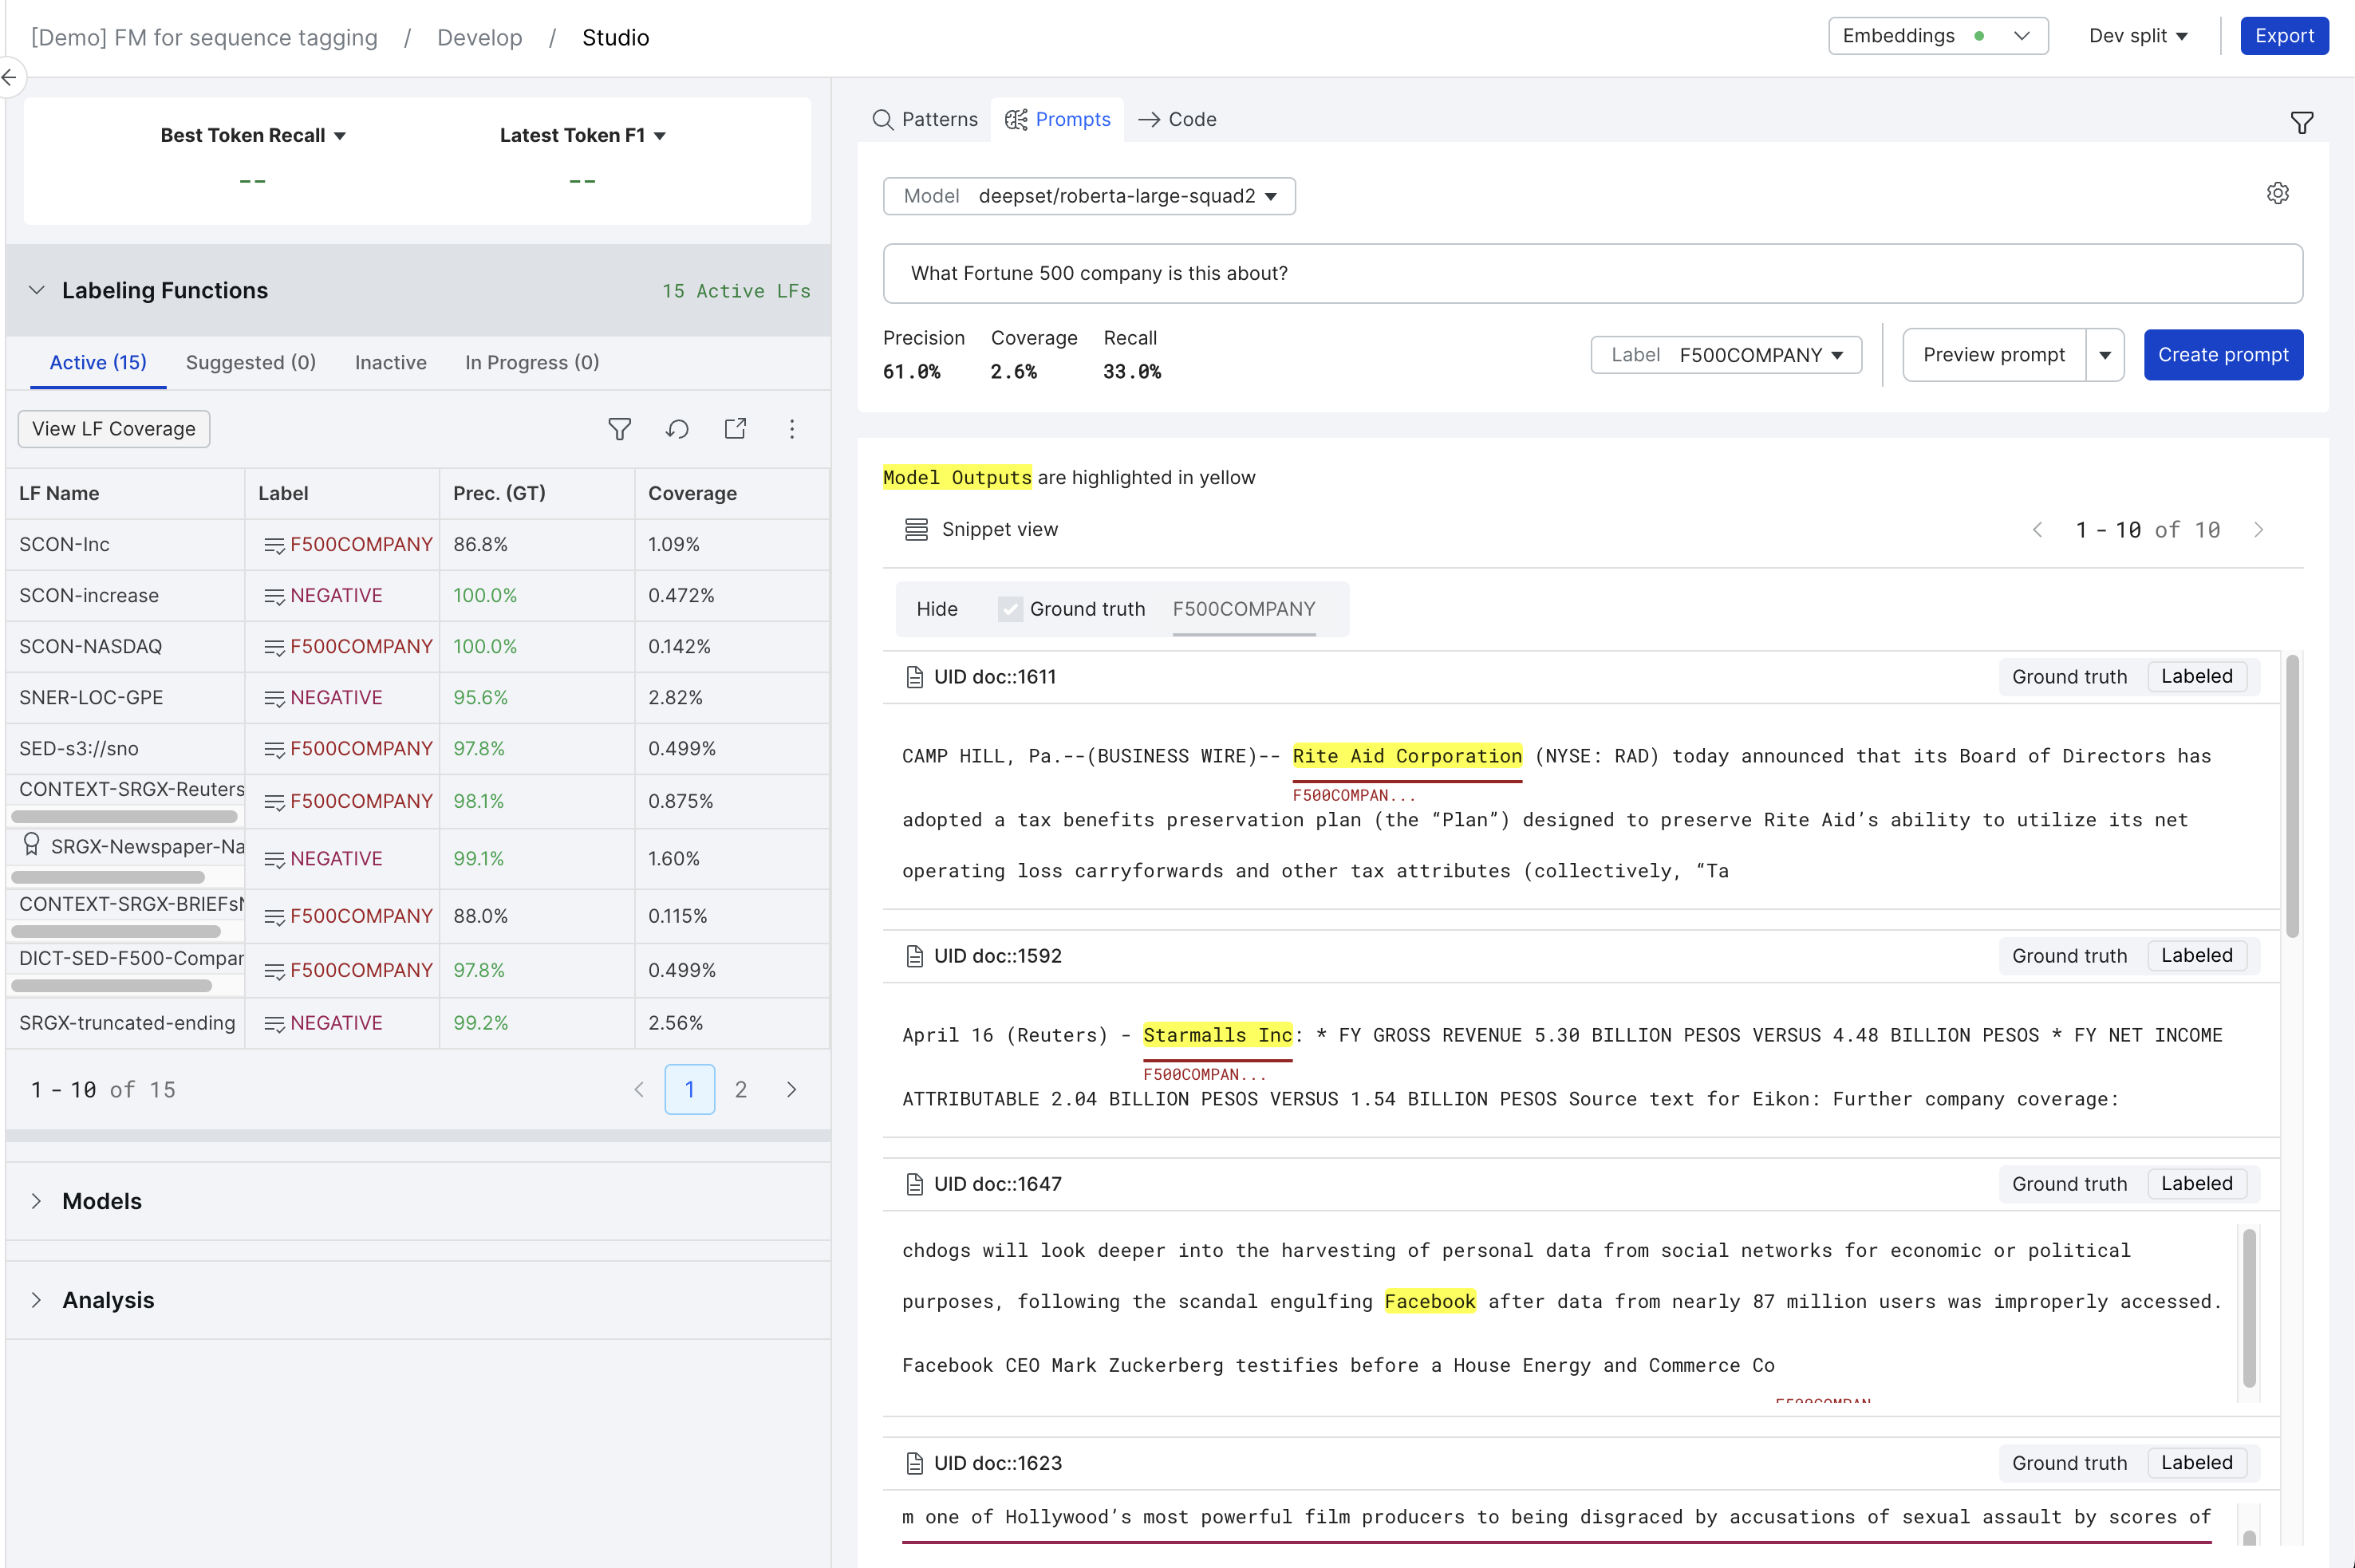
Task: Open the three-dot more options menu
Action: [x=792, y=429]
